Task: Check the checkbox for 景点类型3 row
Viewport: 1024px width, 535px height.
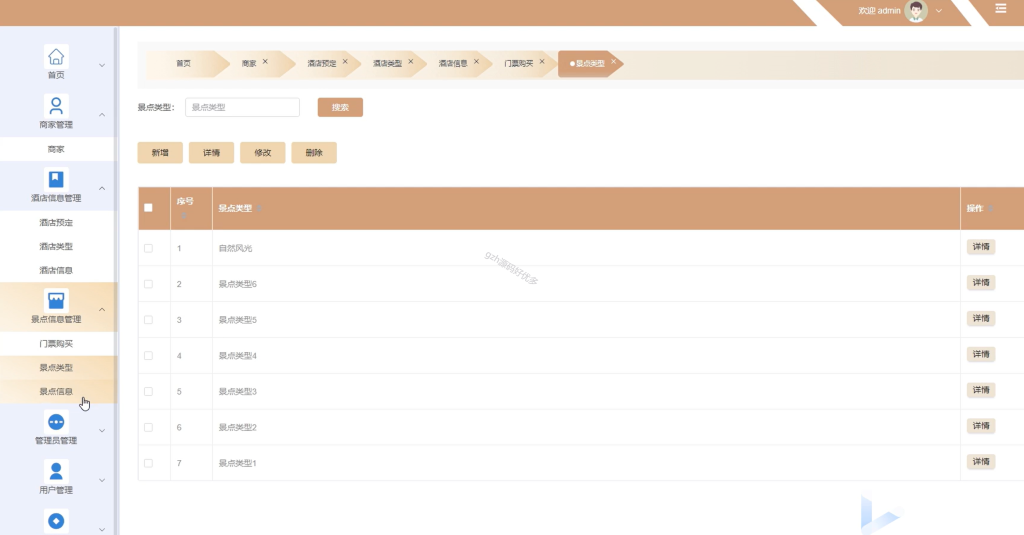Action: pos(148,391)
